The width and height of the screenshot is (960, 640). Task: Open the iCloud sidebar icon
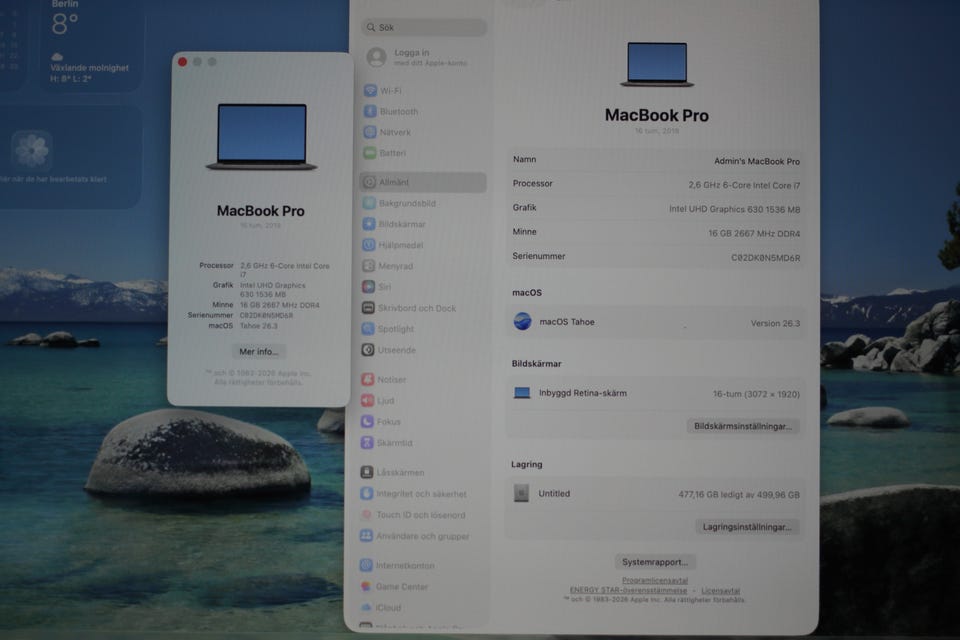[366, 608]
